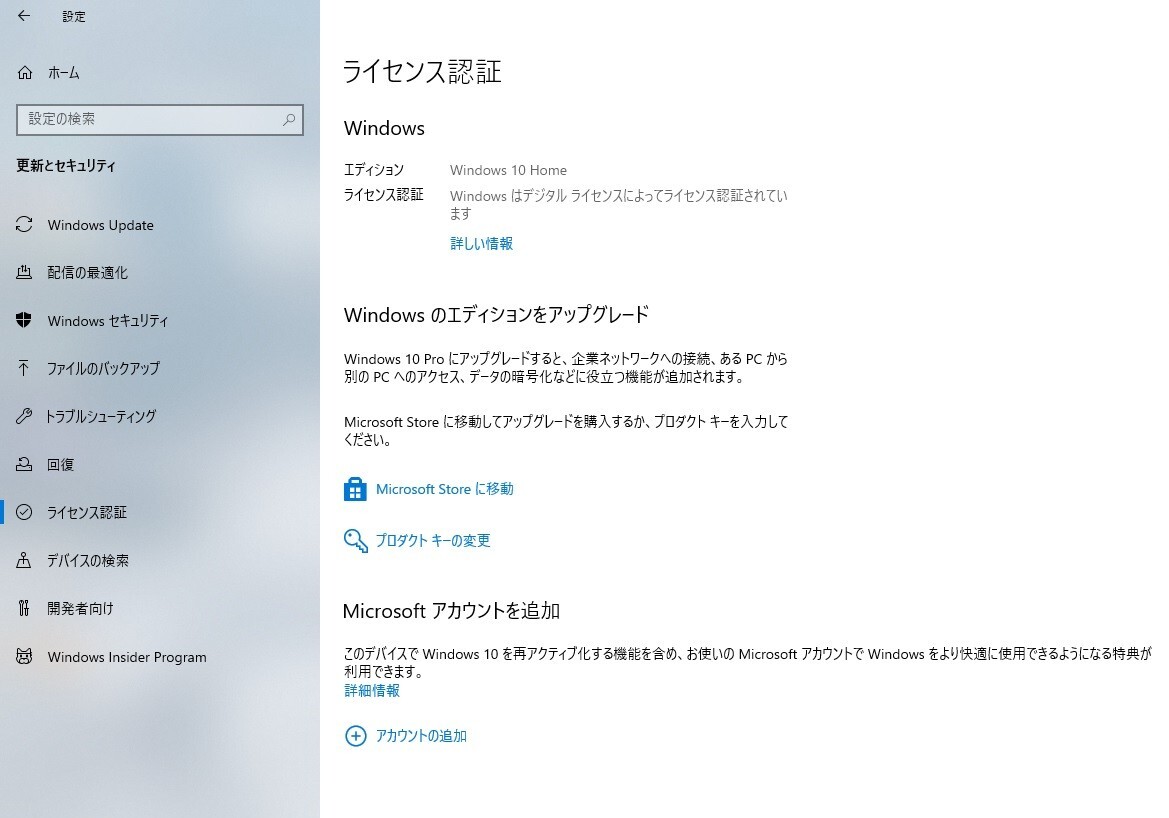Select トラブルシューティング in the sidebar
The image size is (1169, 818).
pyautogui.click(x=160, y=416)
